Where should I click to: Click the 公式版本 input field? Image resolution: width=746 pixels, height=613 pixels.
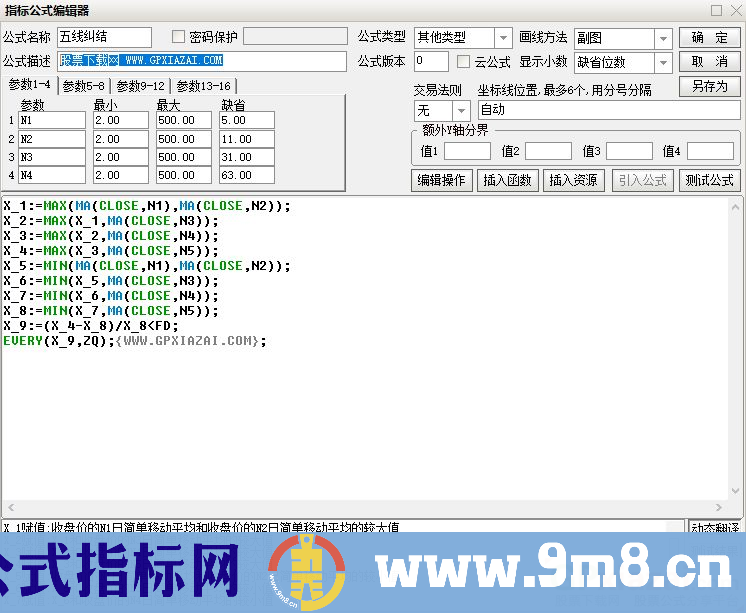[431, 61]
